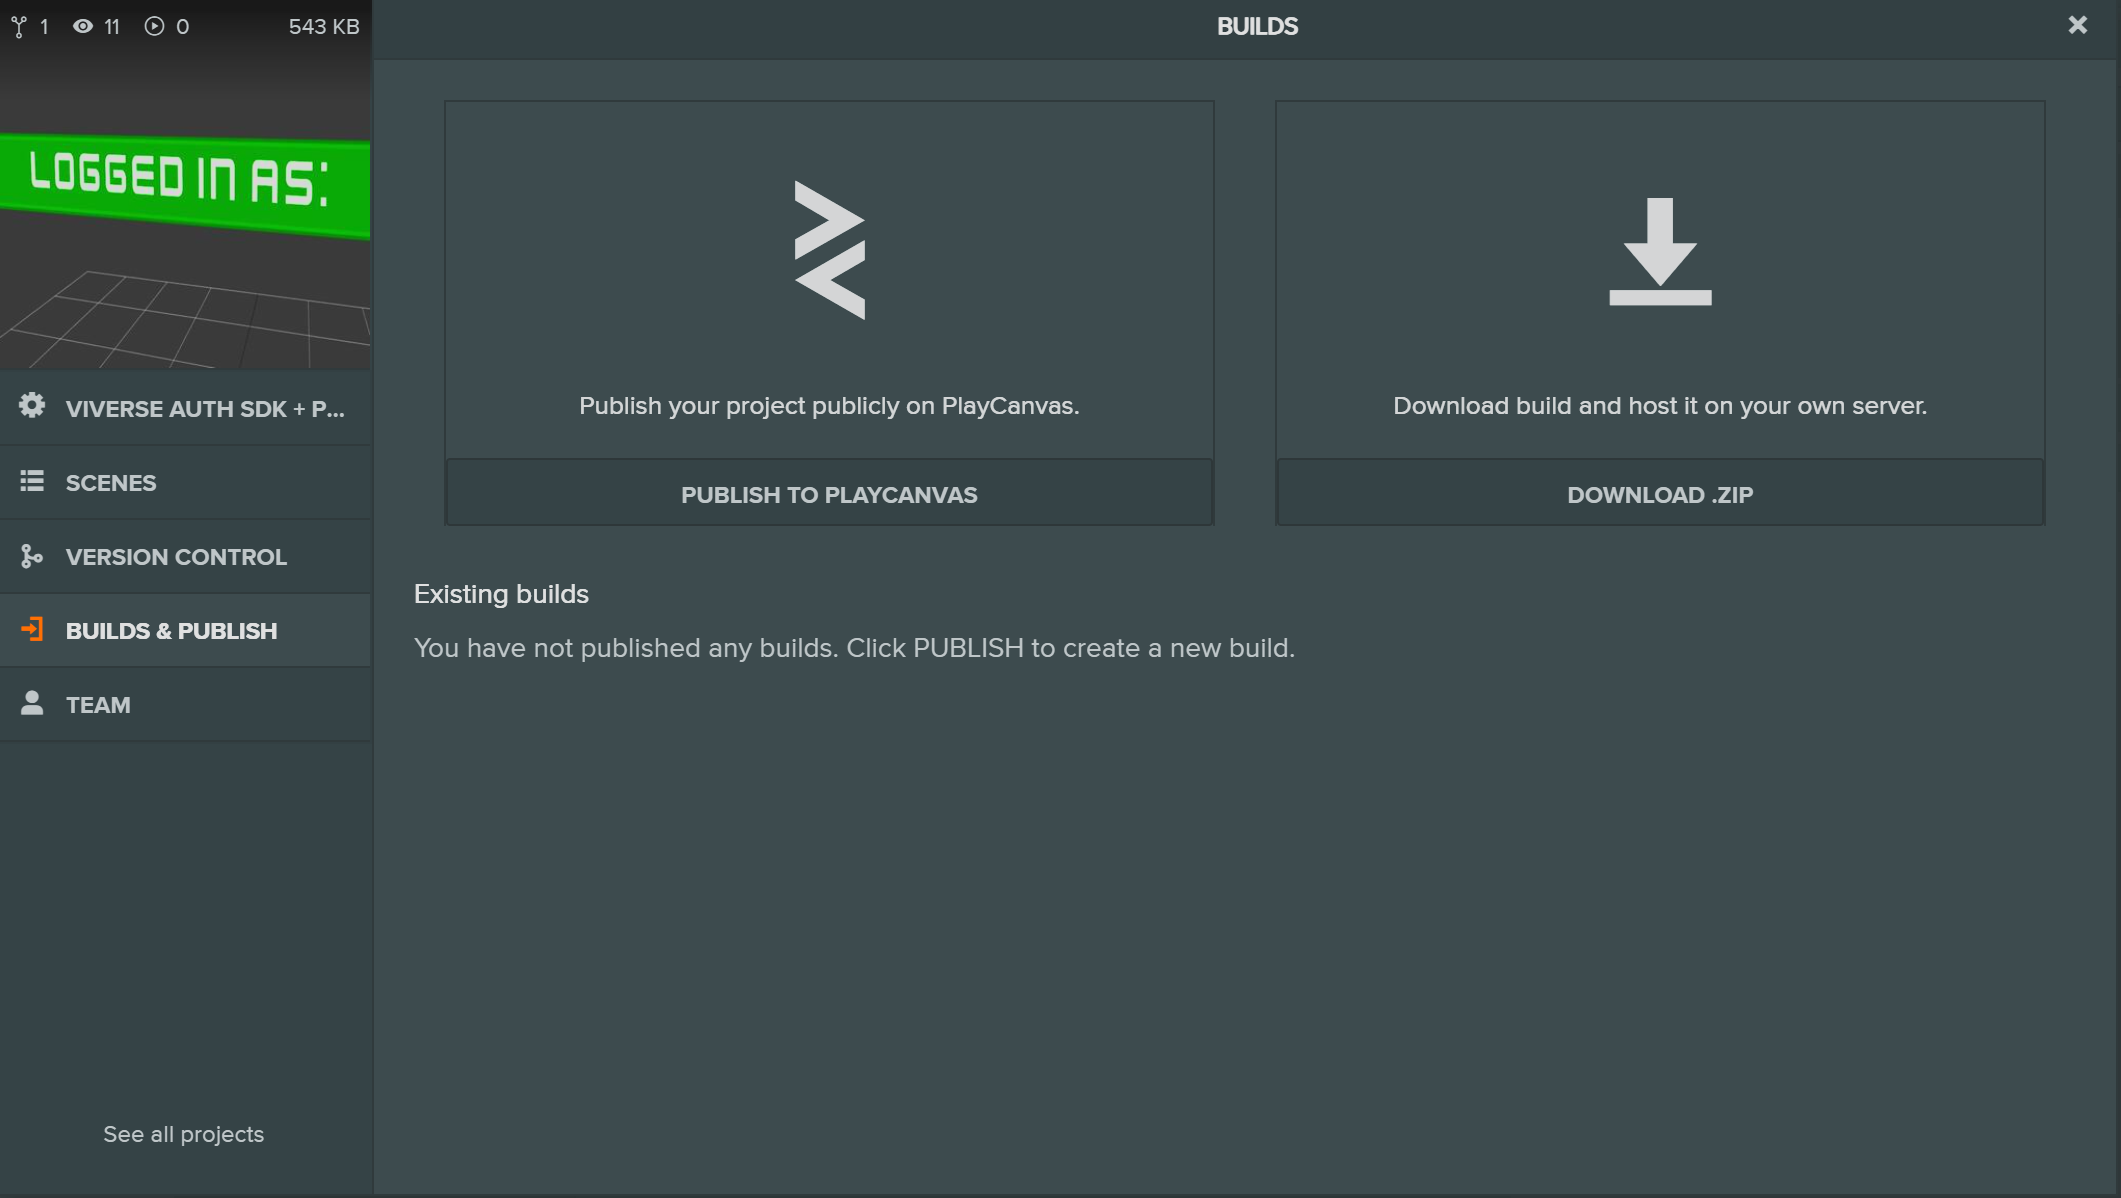Click the orange Builds & Publish icon
This screenshot has height=1198, width=2121.
pos(32,630)
